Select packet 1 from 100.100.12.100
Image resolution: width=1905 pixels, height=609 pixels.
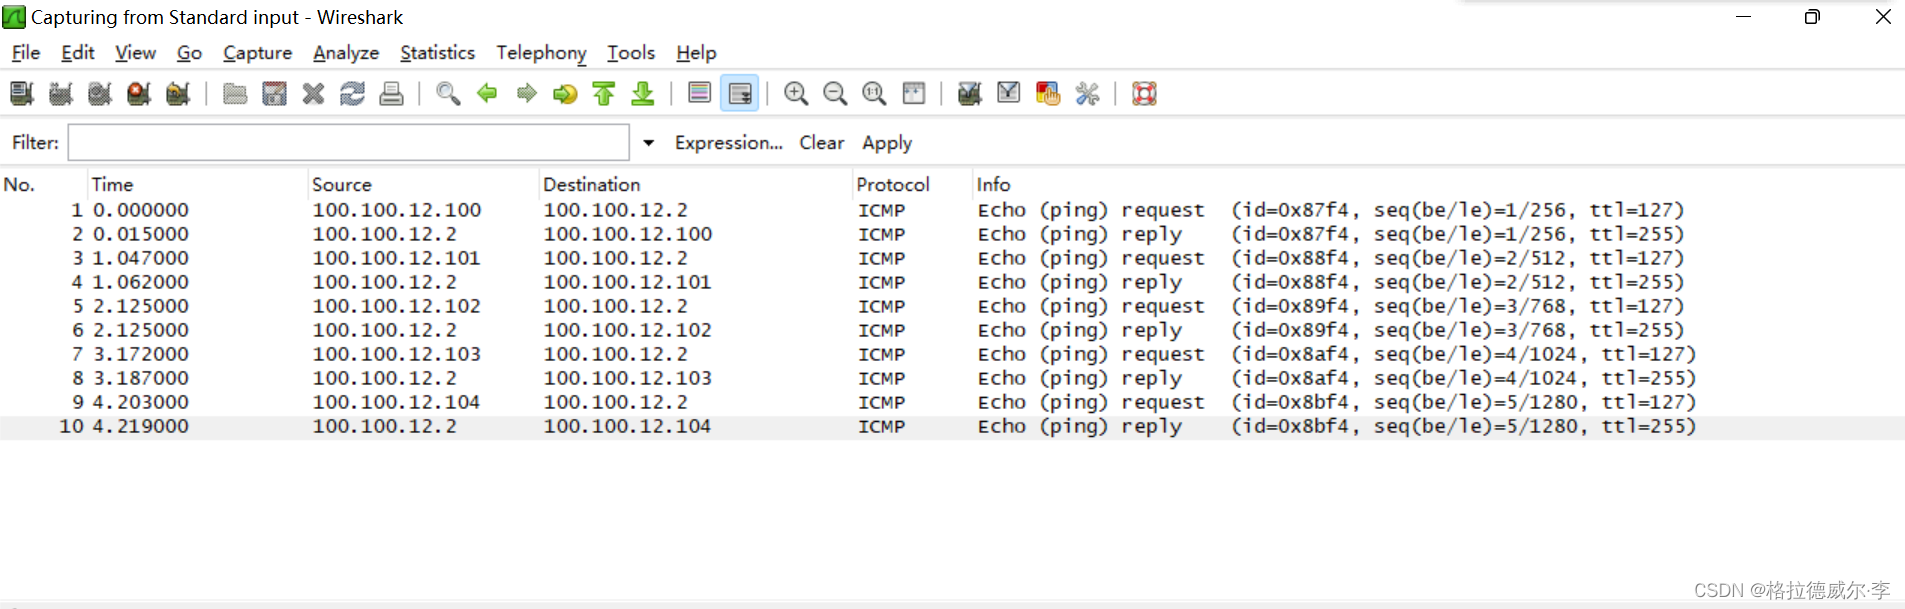tap(952, 210)
